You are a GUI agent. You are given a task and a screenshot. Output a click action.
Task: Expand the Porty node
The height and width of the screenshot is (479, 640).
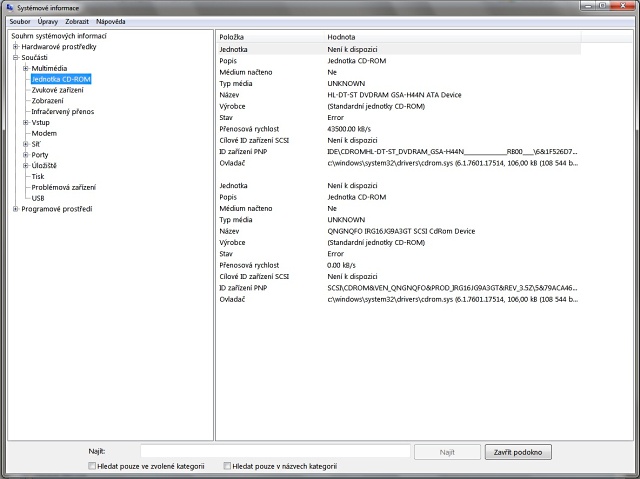tap(26, 155)
